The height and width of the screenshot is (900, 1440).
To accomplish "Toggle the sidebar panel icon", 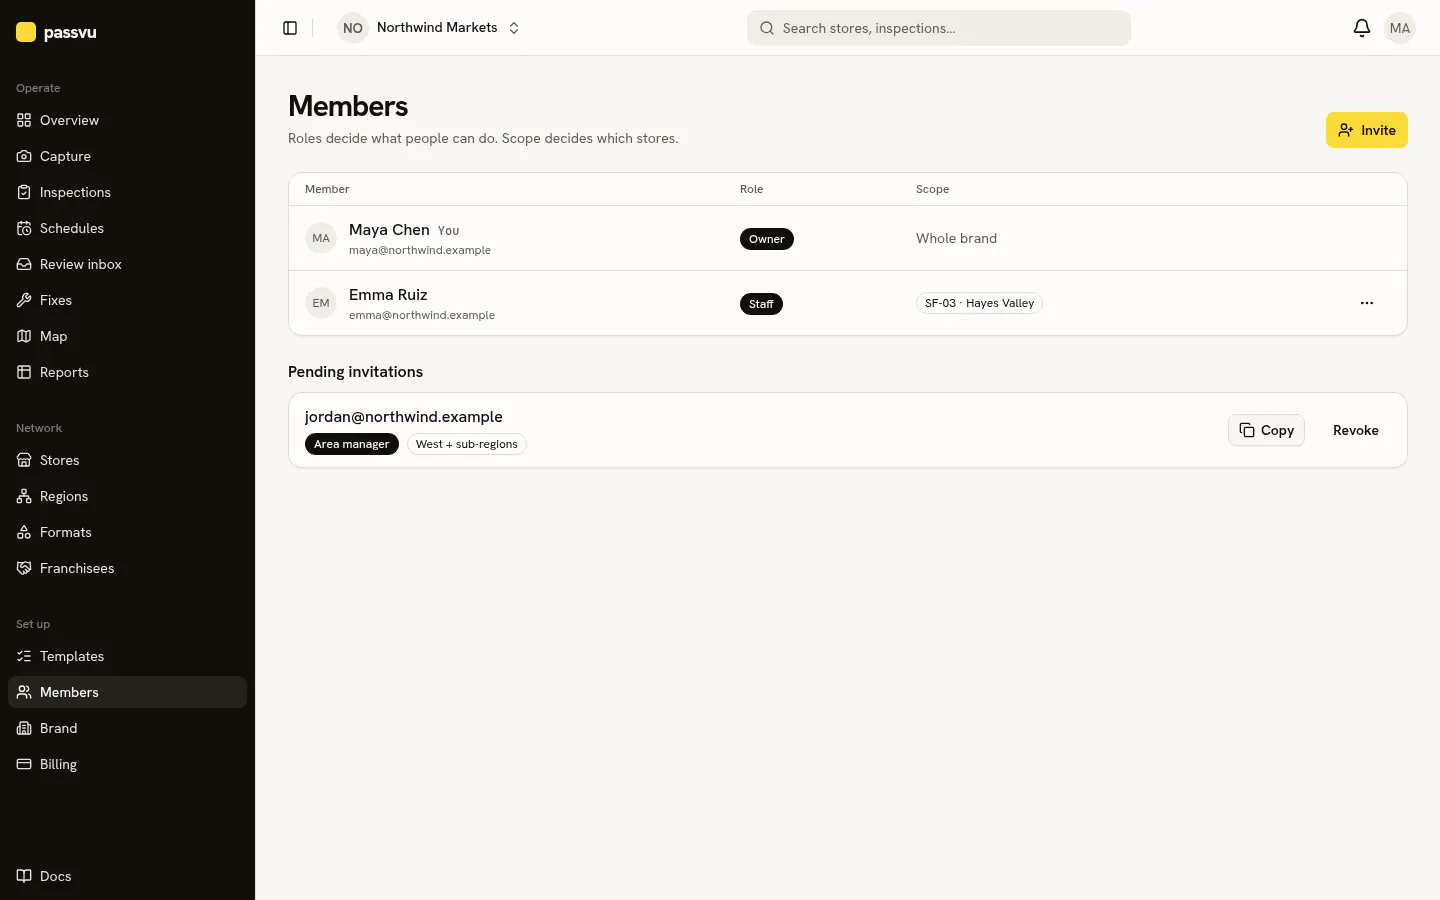I will pos(290,28).
